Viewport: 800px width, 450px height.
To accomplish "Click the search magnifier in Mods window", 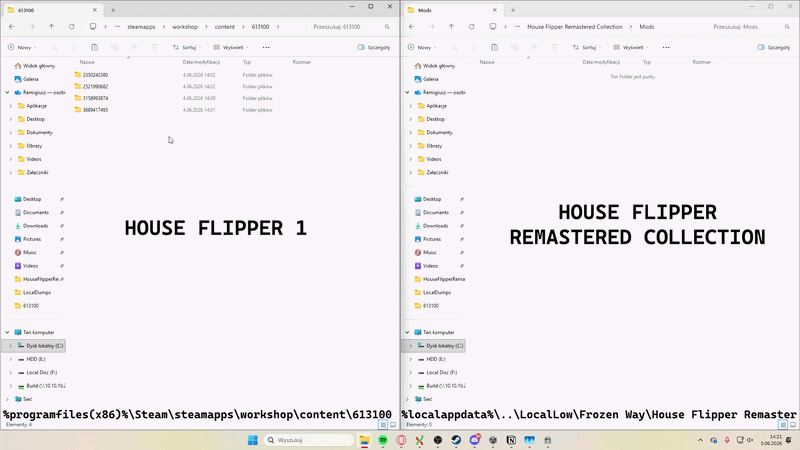I will 787,27.
